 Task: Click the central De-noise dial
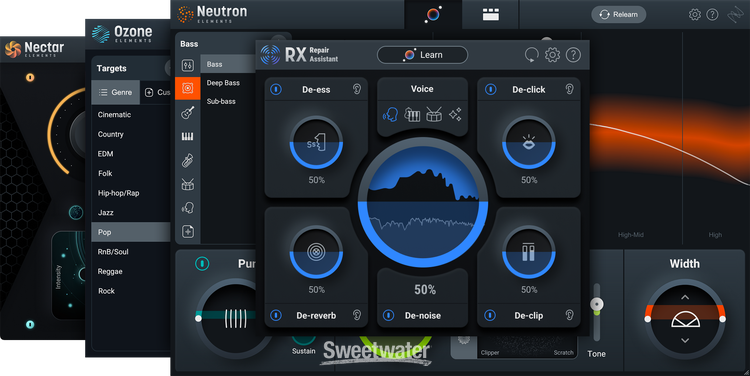pos(423,202)
